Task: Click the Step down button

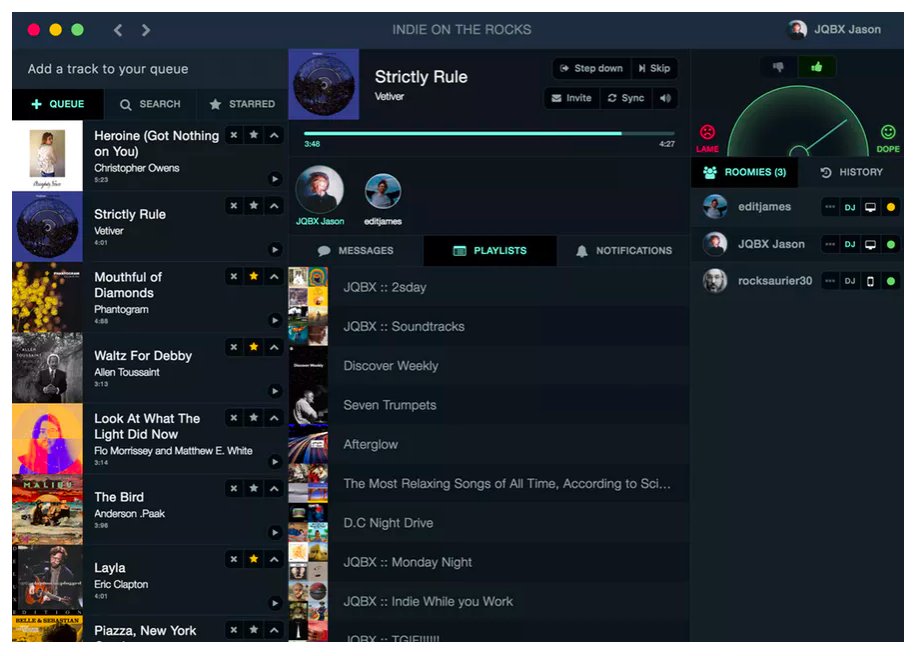Action: pyautogui.click(x=591, y=69)
